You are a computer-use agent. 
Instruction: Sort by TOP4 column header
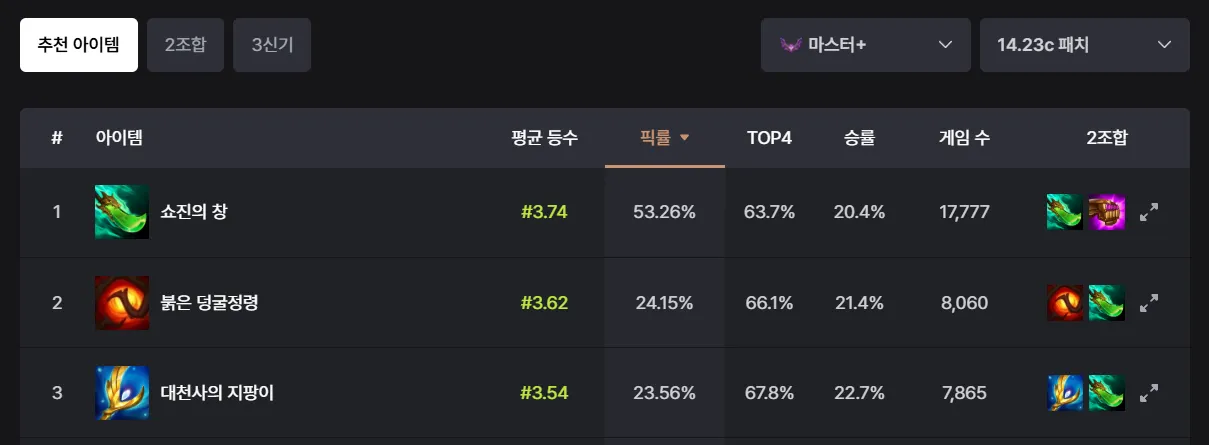pyautogui.click(x=770, y=138)
